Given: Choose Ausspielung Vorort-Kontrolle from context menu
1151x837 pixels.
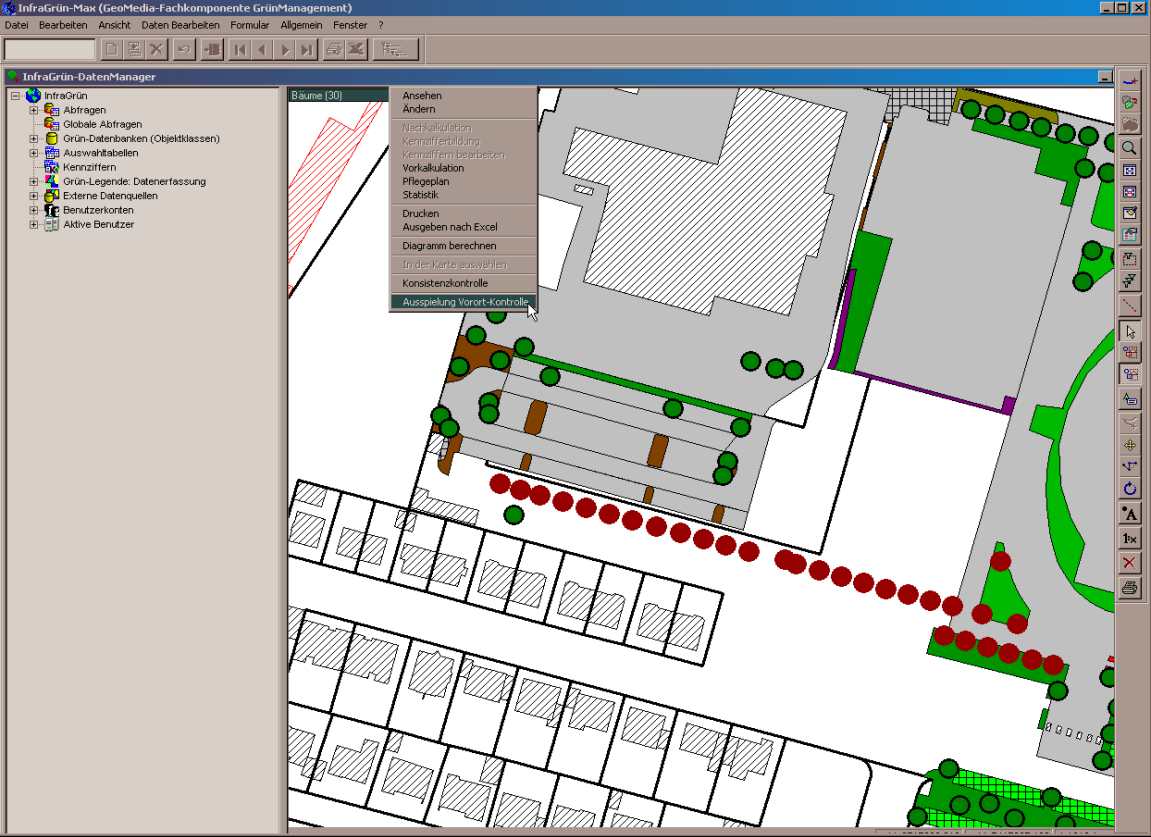Looking at the screenshot, I should pos(464,302).
